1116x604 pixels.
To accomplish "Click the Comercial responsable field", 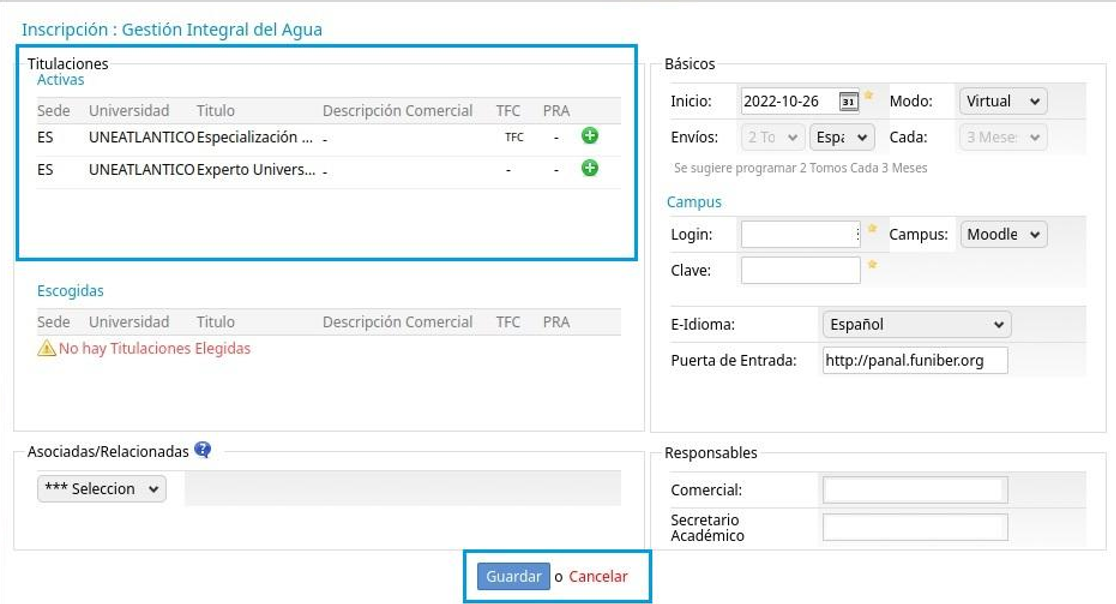I will pos(914,490).
